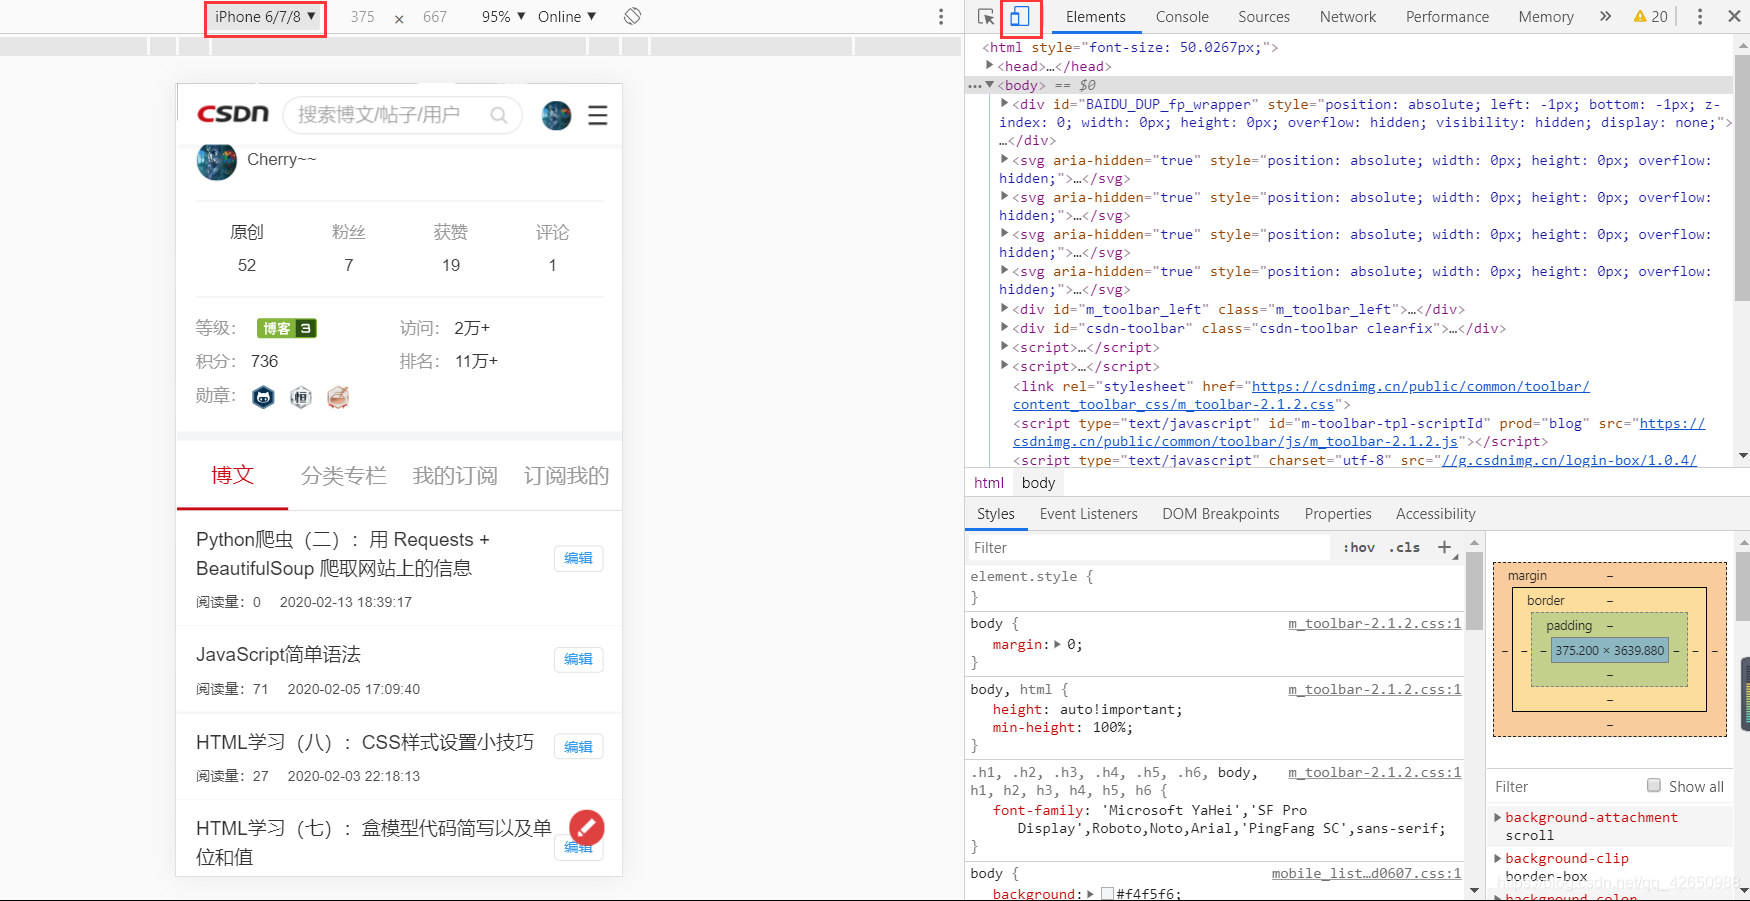Toggle the device toolbar icon
1750x901 pixels.
[1019, 17]
